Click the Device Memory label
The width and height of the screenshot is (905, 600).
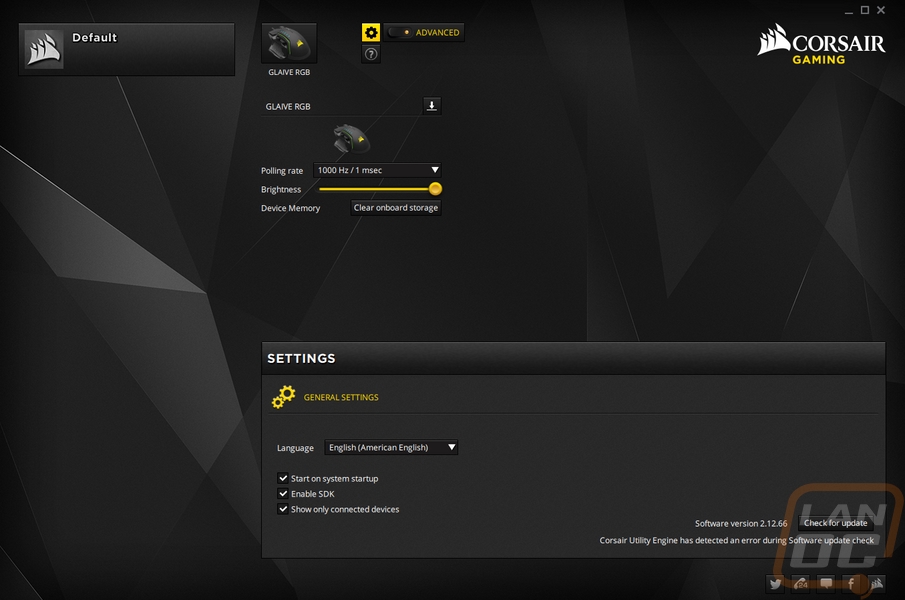coord(290,208)
